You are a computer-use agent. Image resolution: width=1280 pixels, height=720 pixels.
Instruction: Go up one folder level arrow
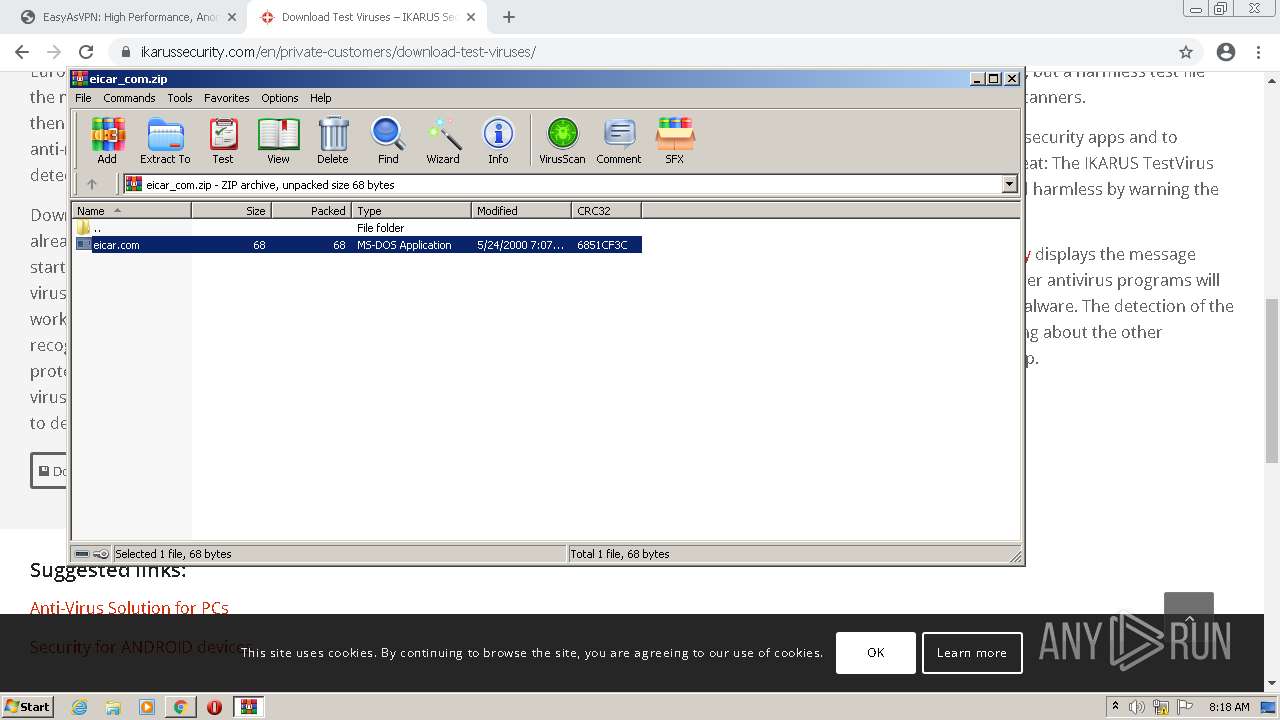pyautogui.click(x=92, y=184)
